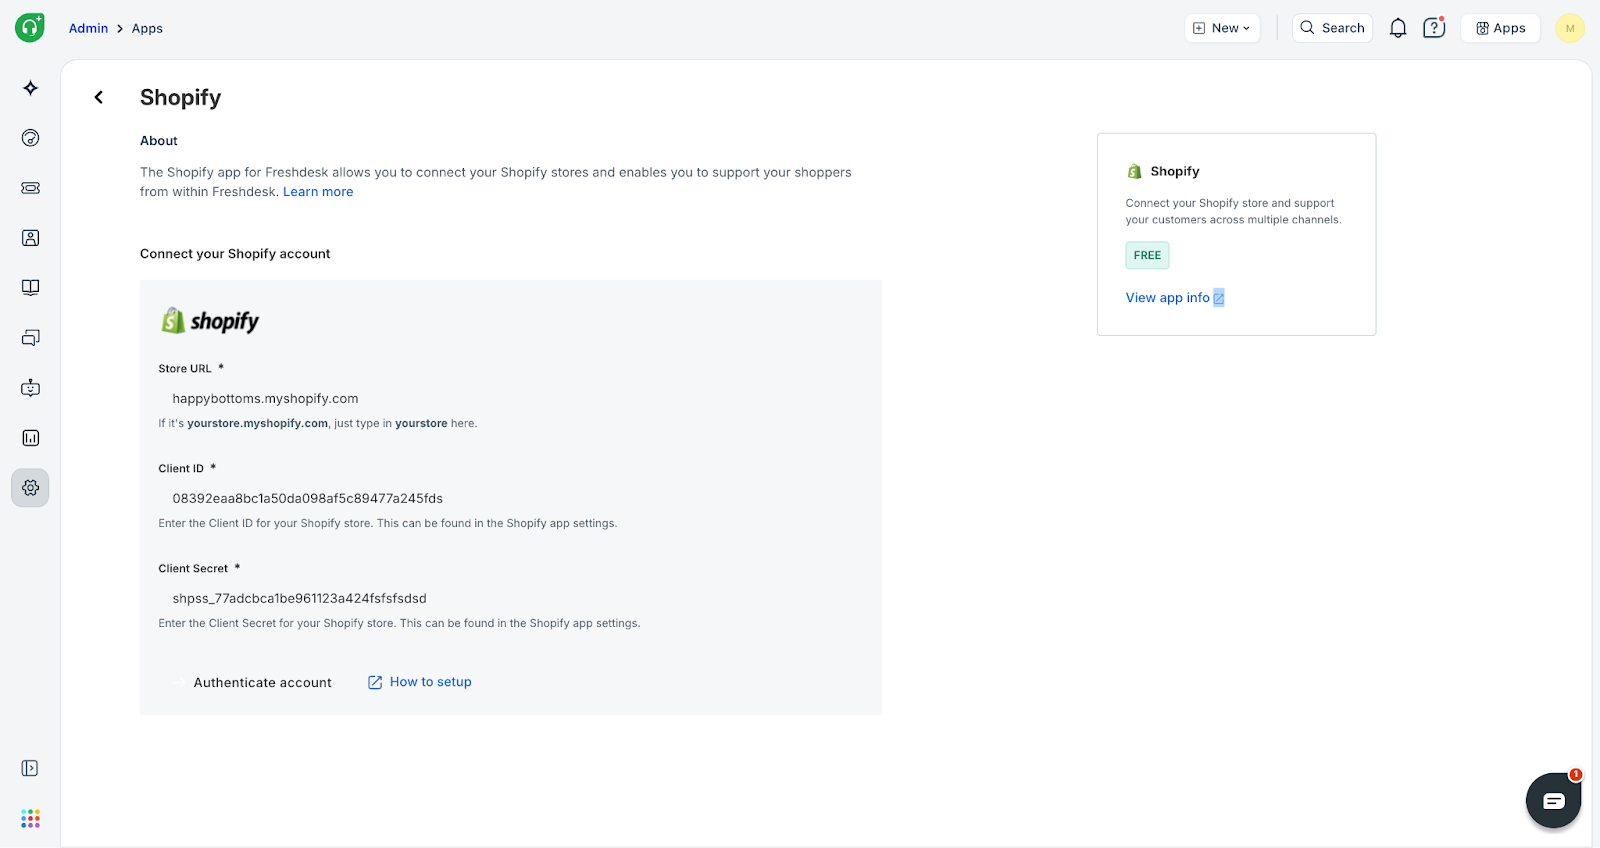Screen dimensions: 1600x848
Task: Open the Dashboard icon in sidebar
Action: pos(31,138)
